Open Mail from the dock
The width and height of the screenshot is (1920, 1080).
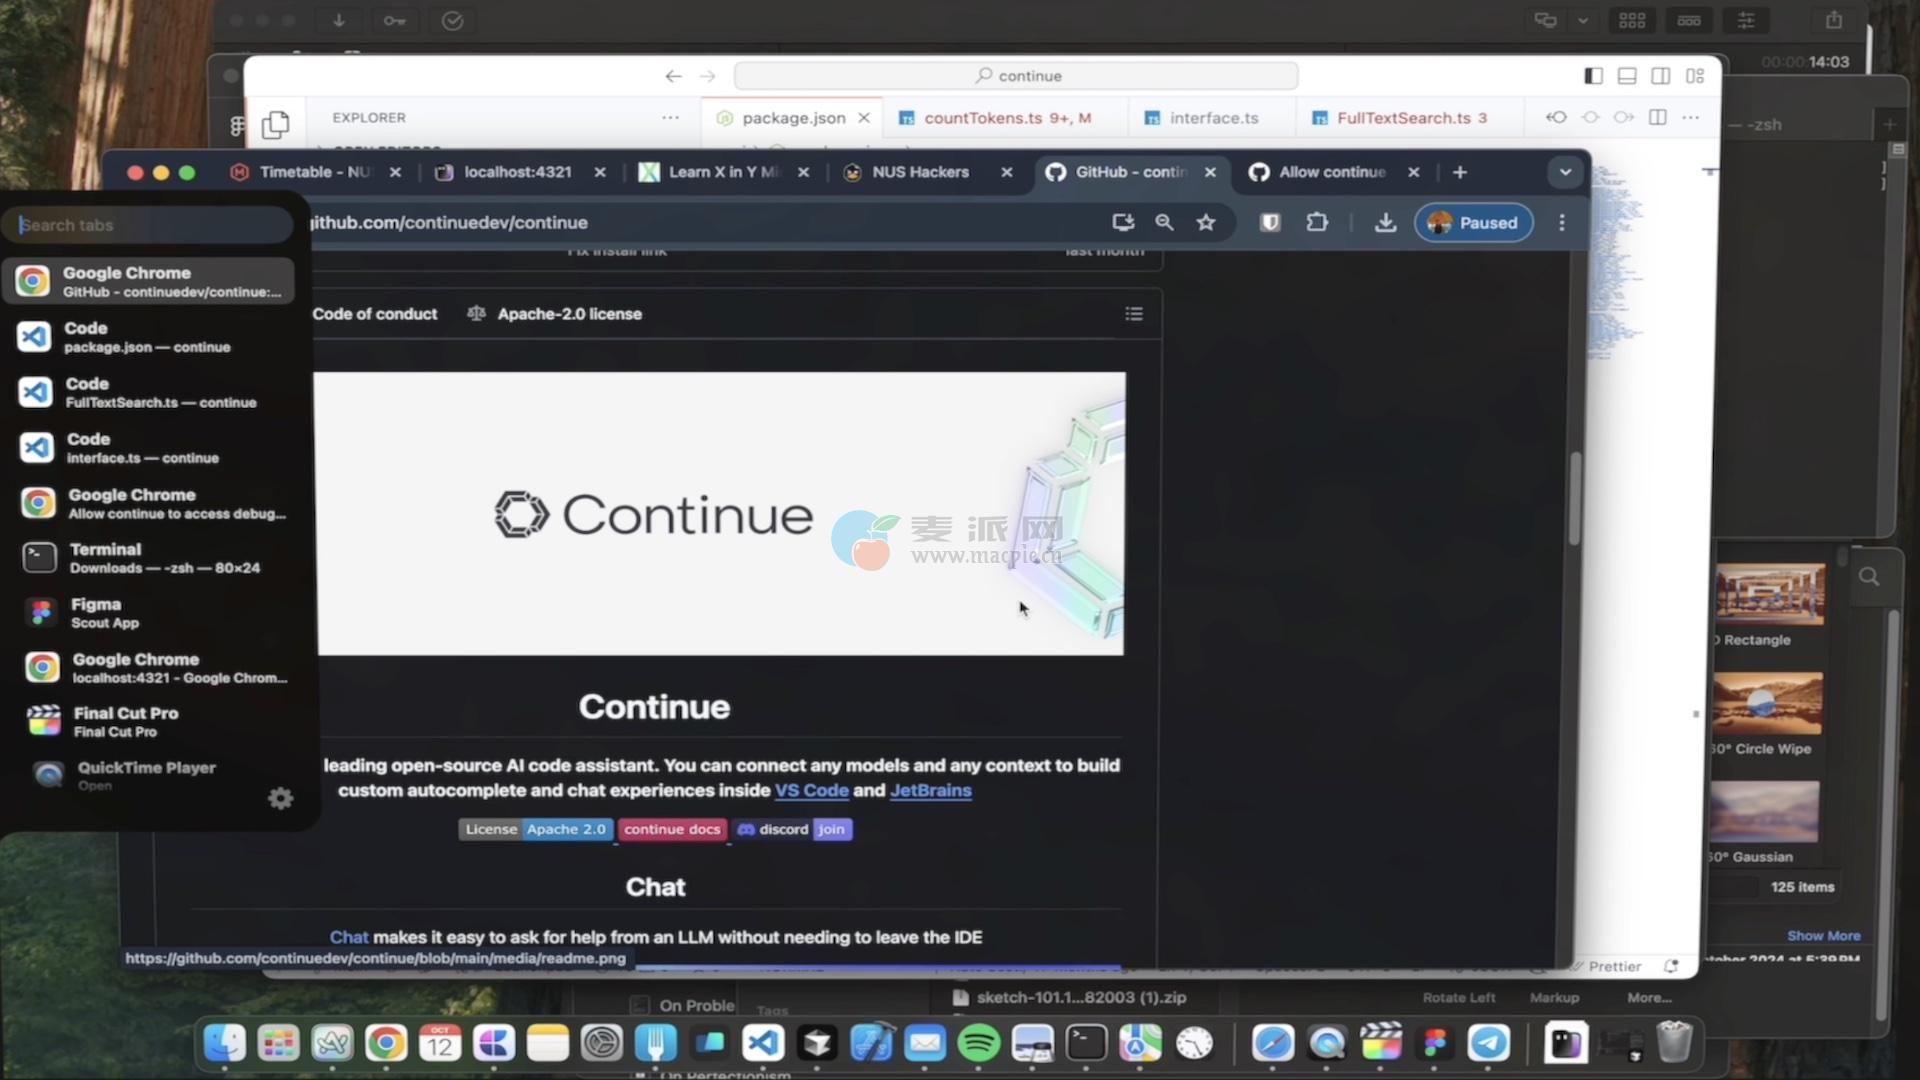tap(925, 1044)
